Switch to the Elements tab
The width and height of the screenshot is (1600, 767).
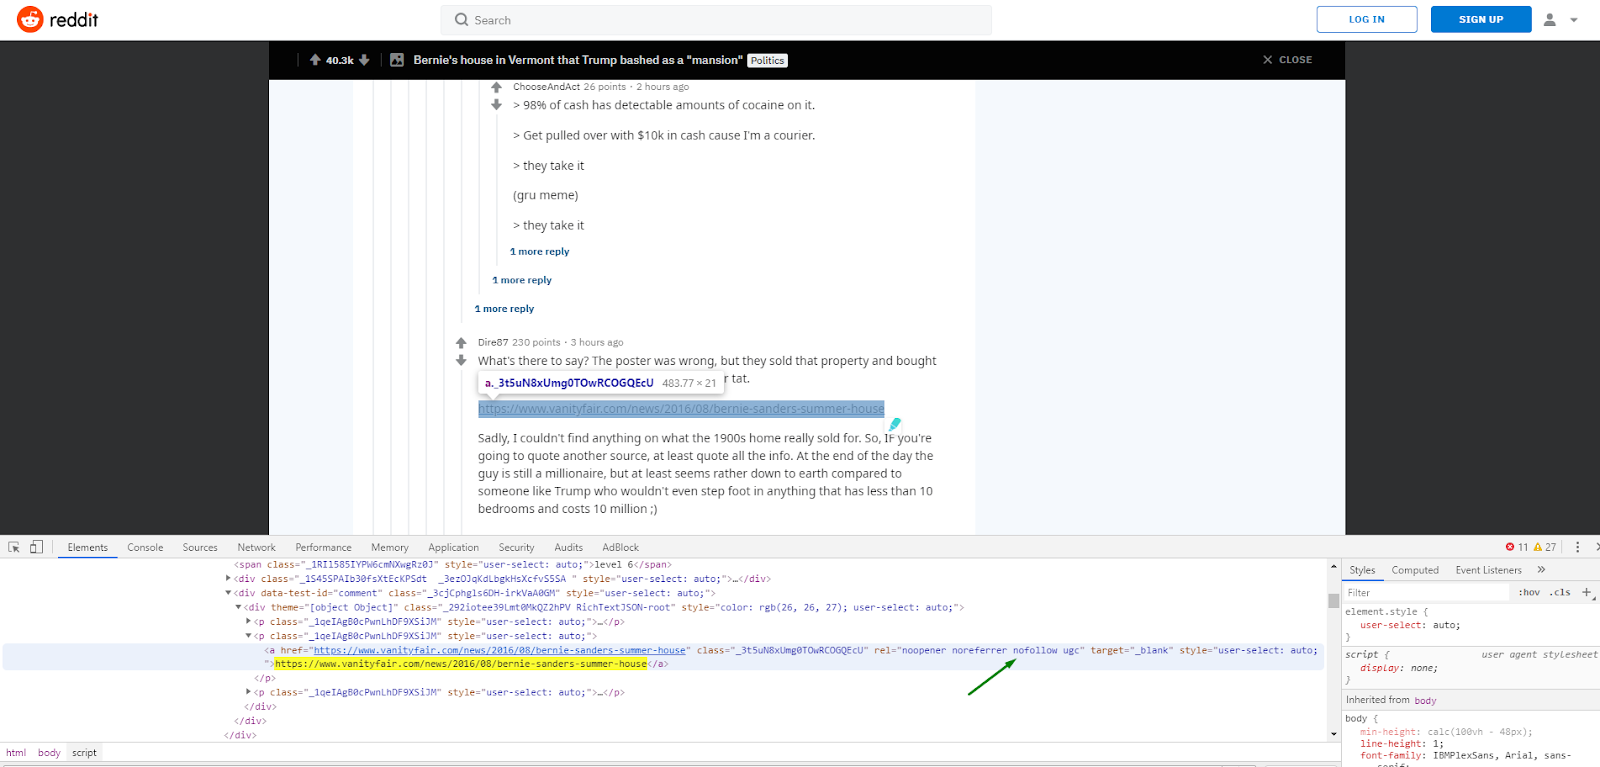tap(88, 547)
